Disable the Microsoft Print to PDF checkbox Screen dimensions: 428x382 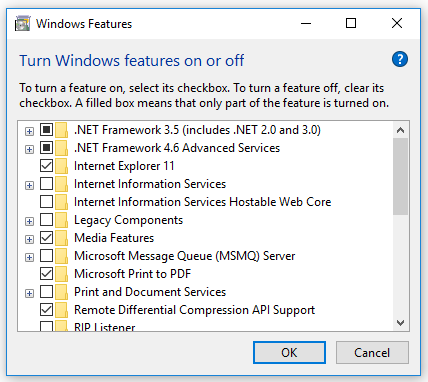[x=46, y=274]
